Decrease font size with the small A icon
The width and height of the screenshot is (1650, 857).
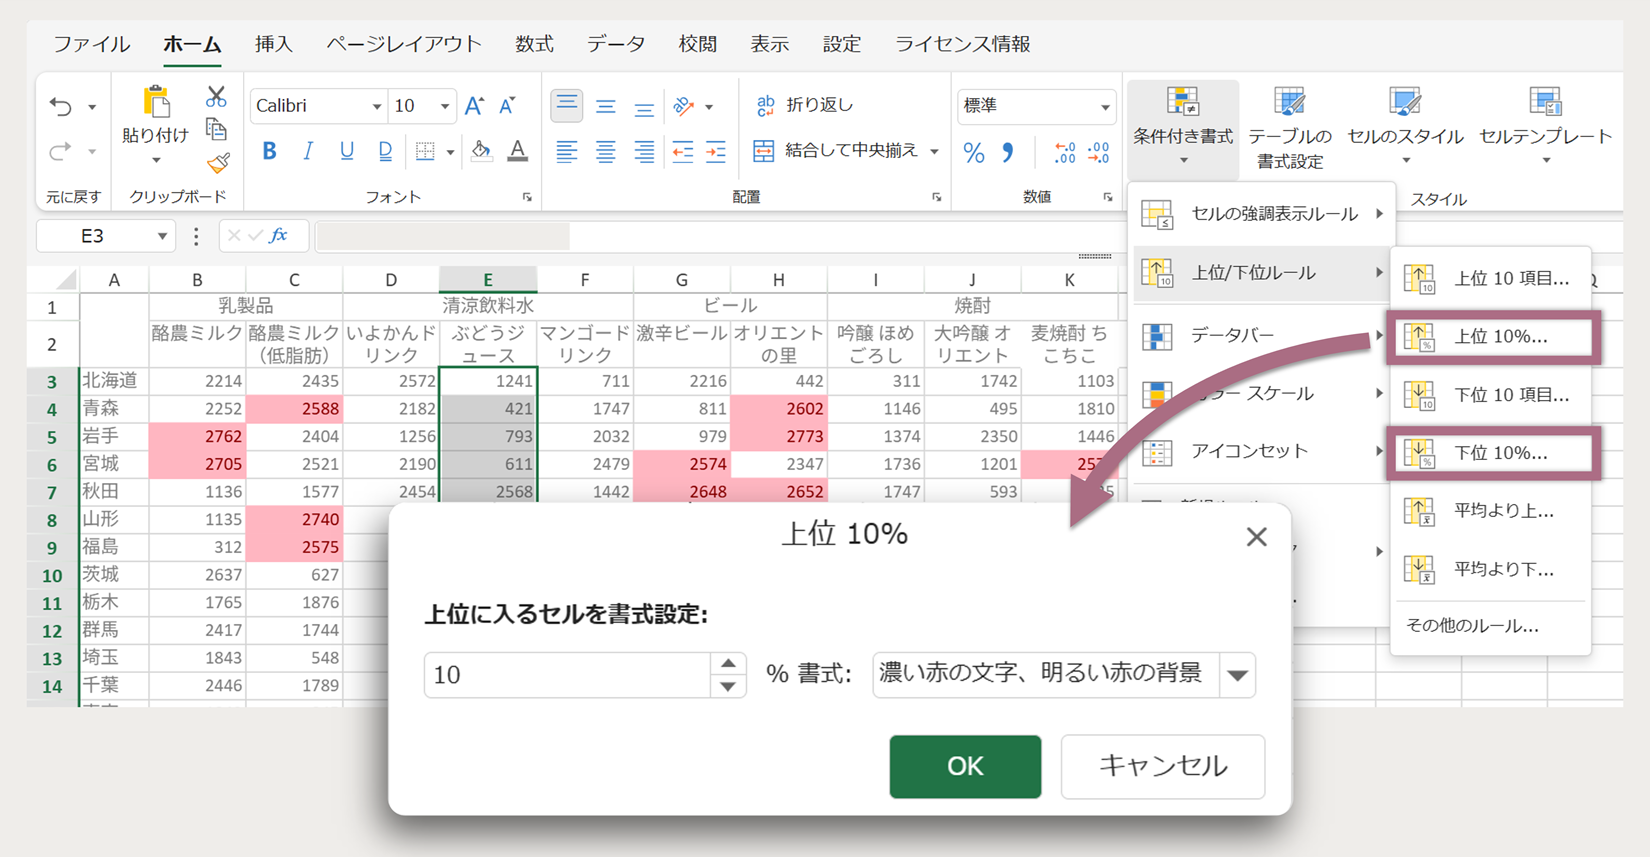click(x=508, y=106)
